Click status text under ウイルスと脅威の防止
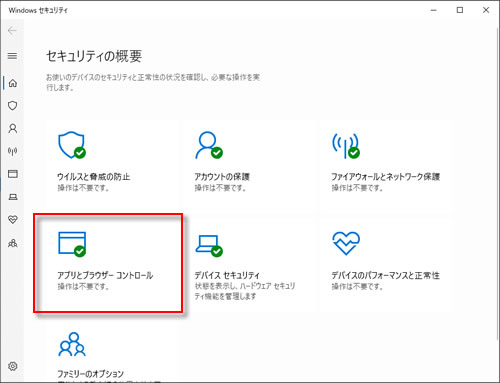 click(x=83, y=188)
